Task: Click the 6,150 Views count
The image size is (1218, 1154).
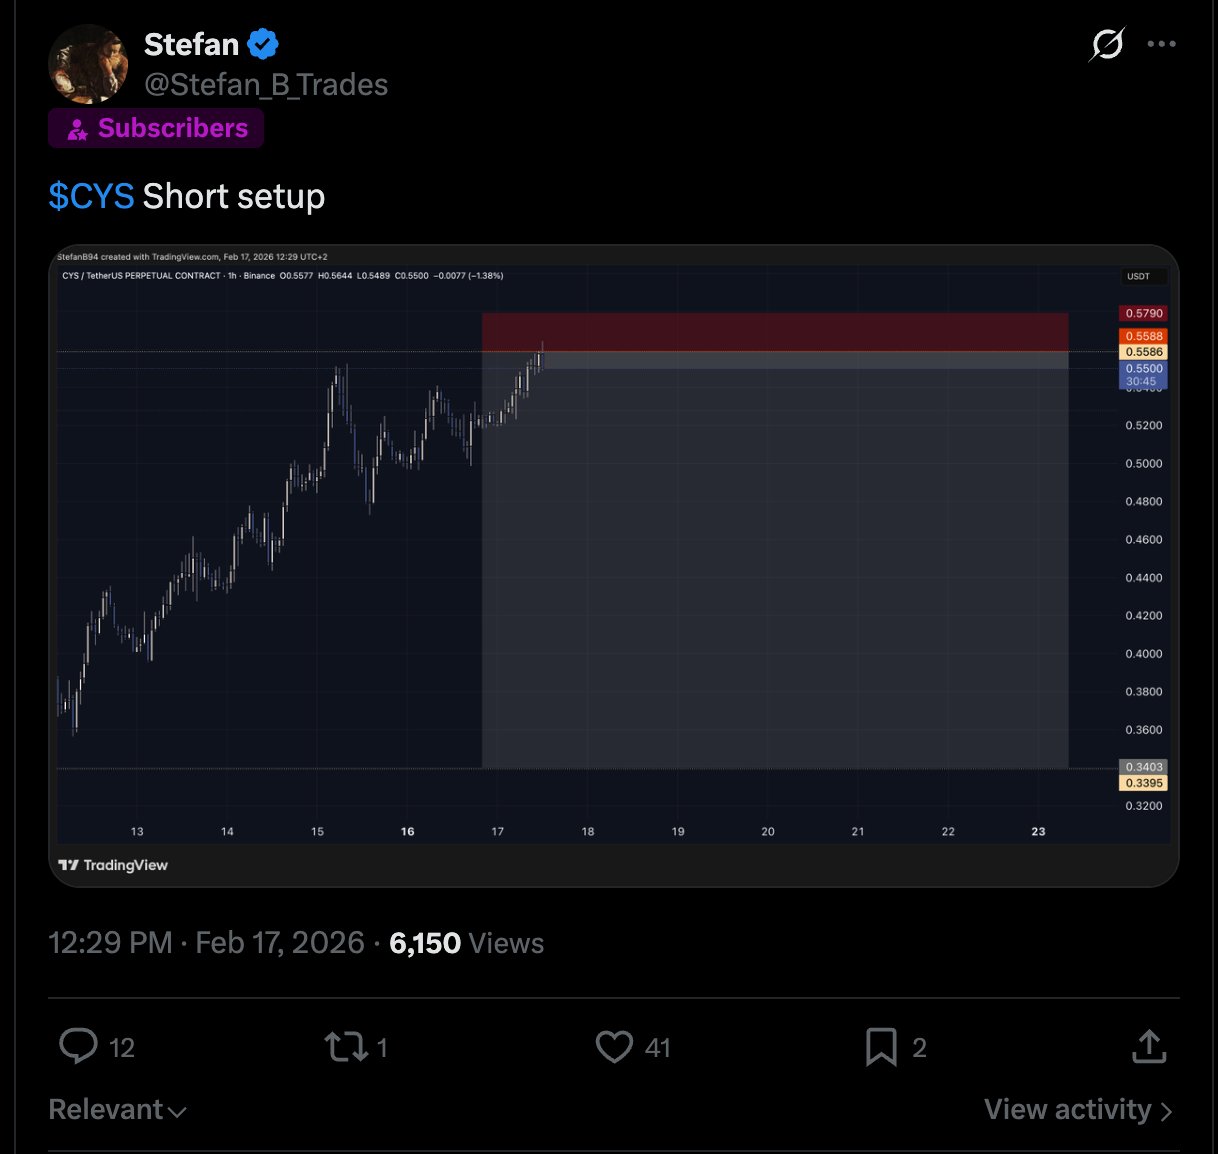Action: tap(466, 943)
